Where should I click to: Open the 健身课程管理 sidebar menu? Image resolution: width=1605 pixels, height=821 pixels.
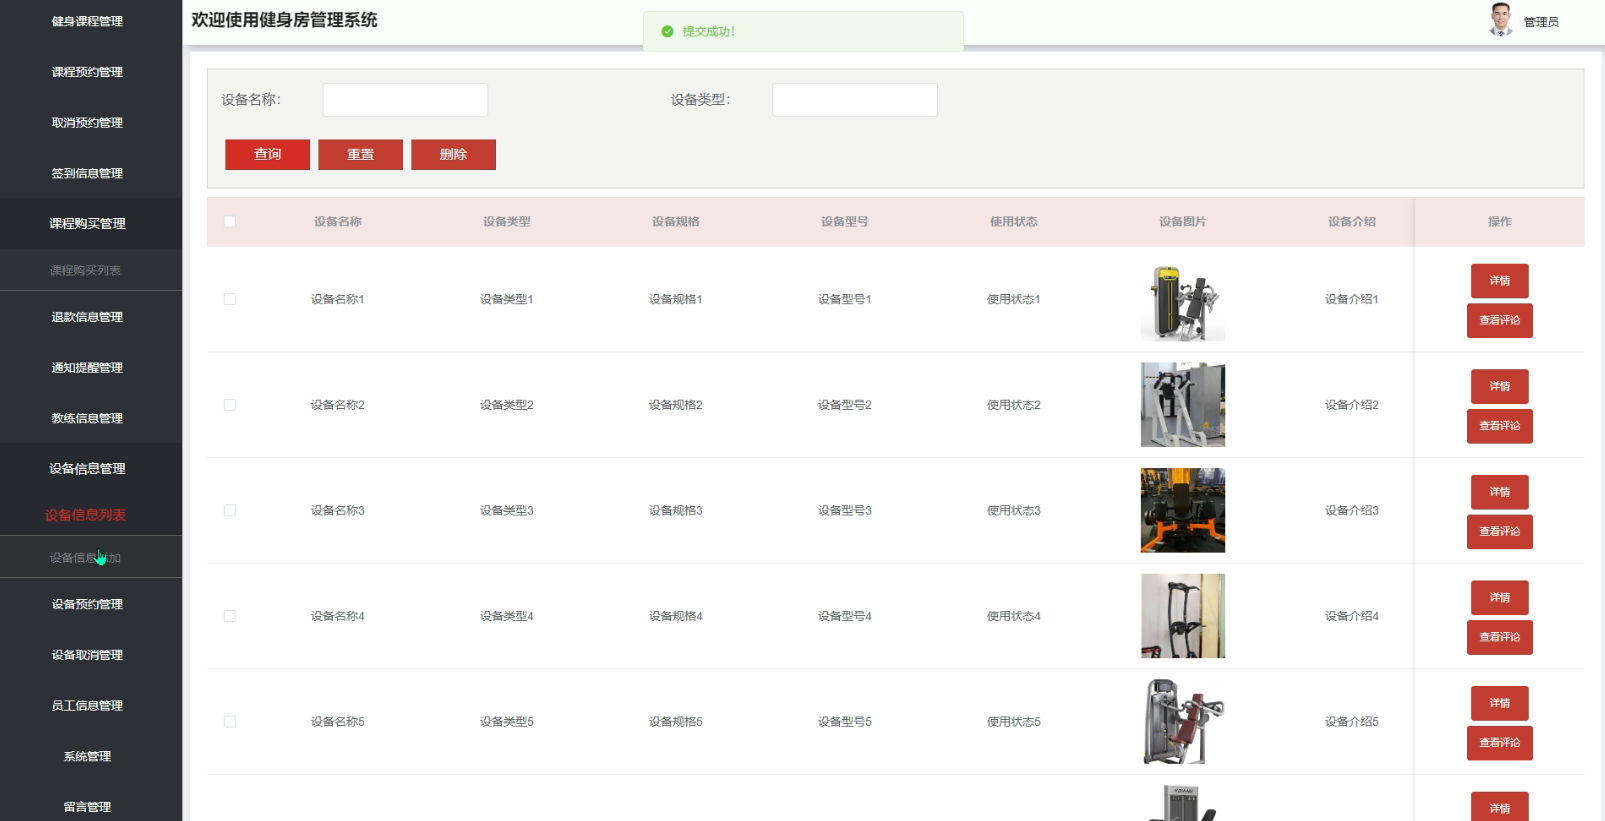[87, 21]
